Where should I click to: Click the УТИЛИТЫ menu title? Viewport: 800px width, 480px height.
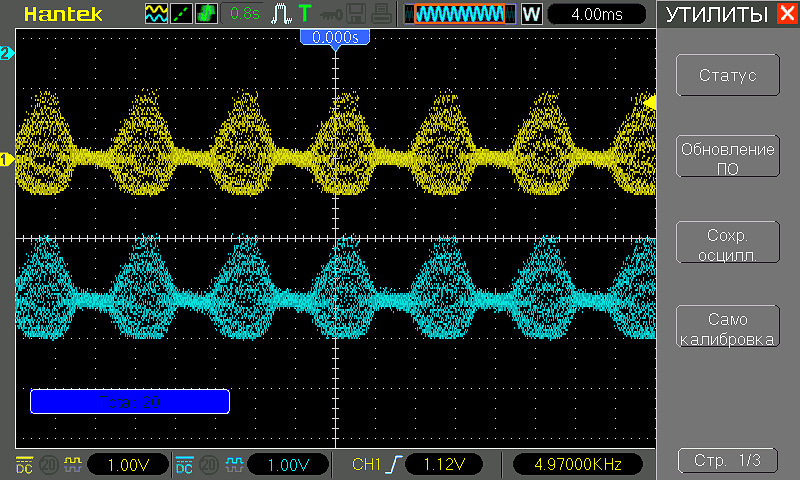(717, 14)
